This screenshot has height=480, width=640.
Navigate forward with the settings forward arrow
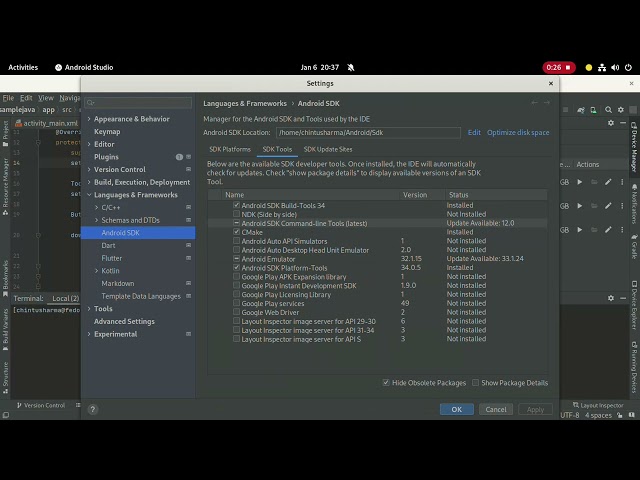[547, 103]
